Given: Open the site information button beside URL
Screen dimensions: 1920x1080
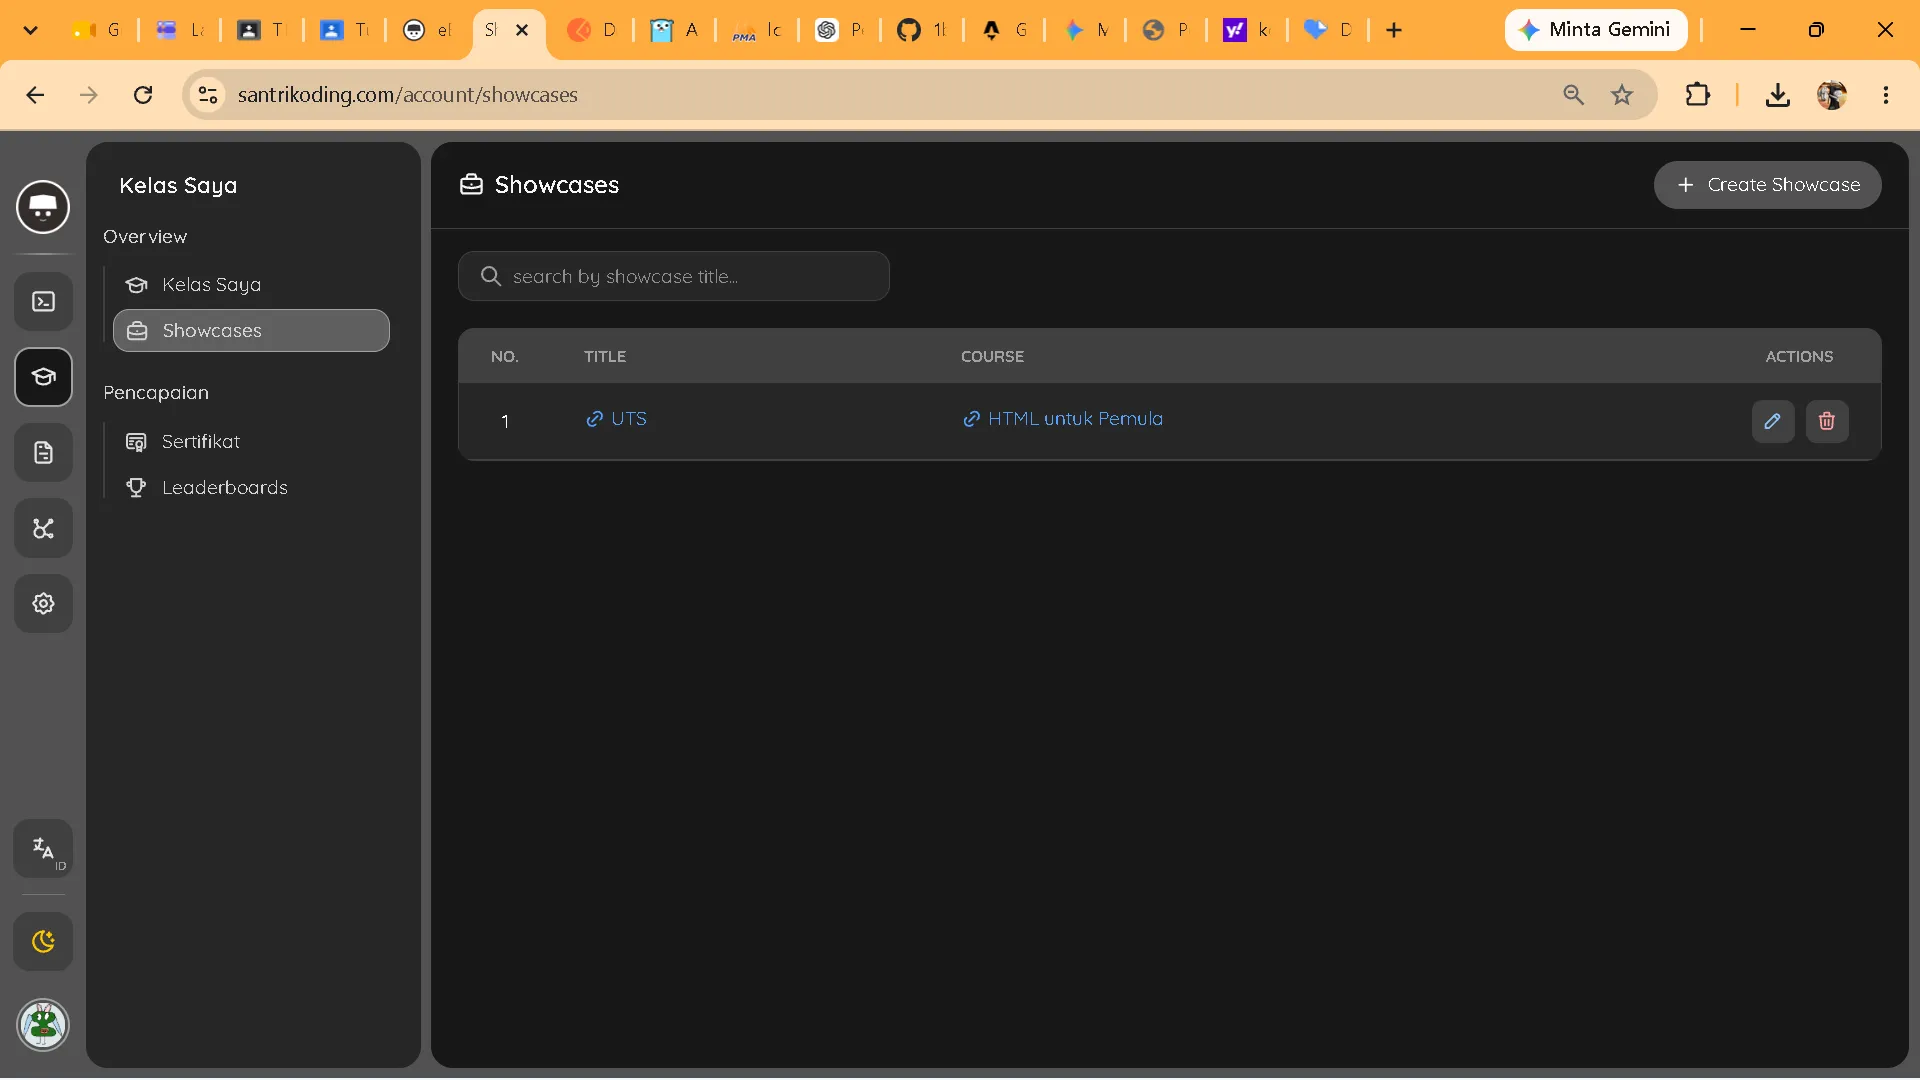Looking at the screenshot, I should tap(208, 95).
